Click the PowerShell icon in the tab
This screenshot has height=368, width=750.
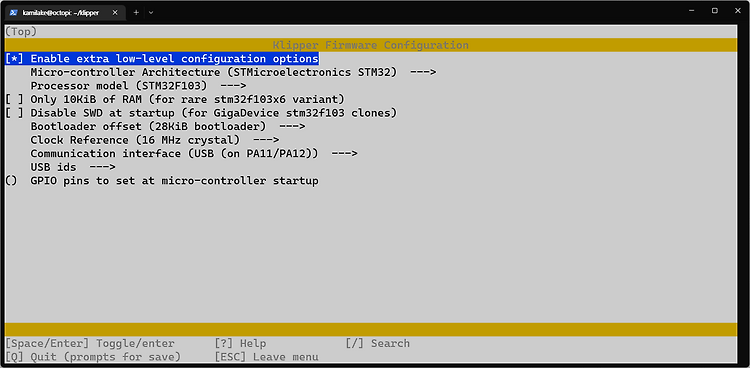pos(14,12)
